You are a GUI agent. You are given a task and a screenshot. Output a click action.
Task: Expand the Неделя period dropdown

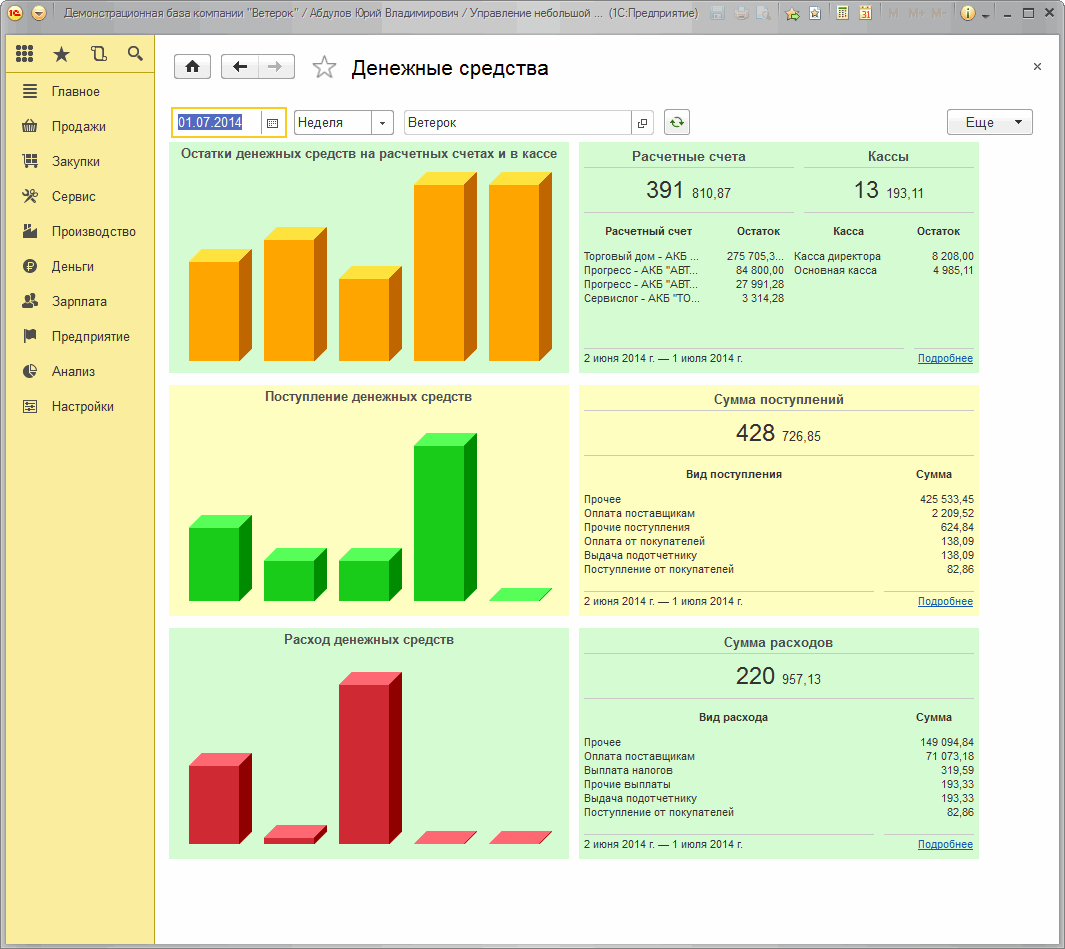pyautogui.click(x=382, y=123)
